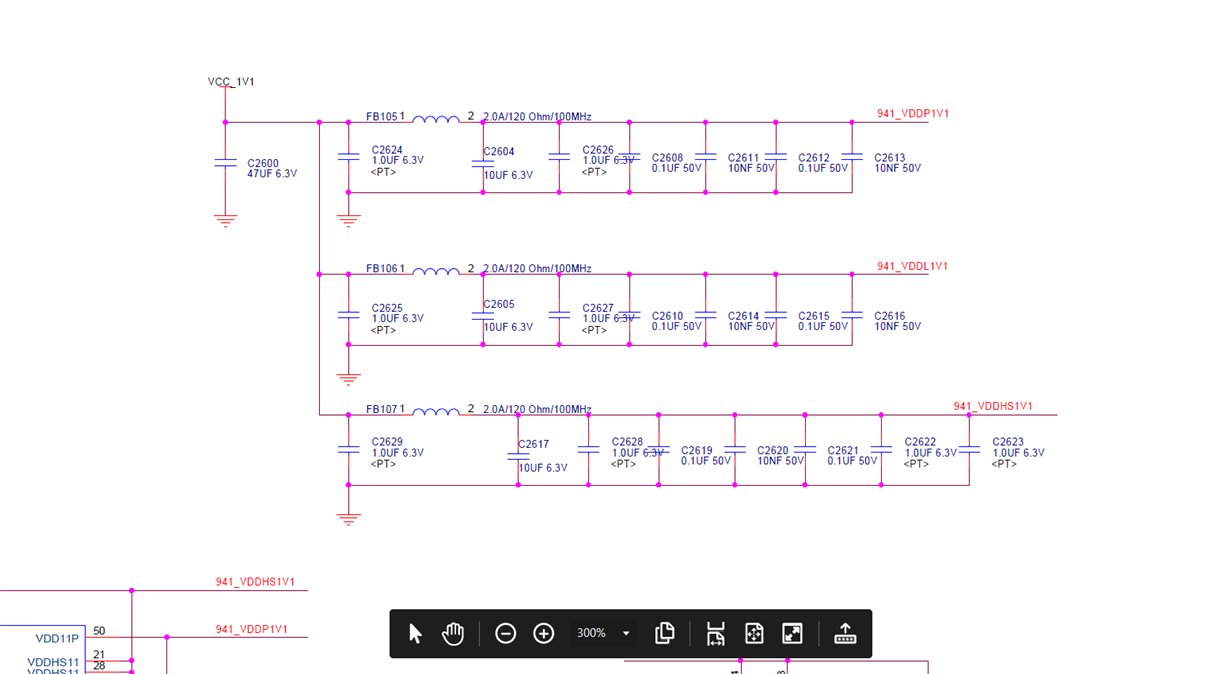Select the 941_VDDHS1V1 net label on the right
Image resolution: width=1230 pixels, height=674 pixels.
tap(993, 406)
